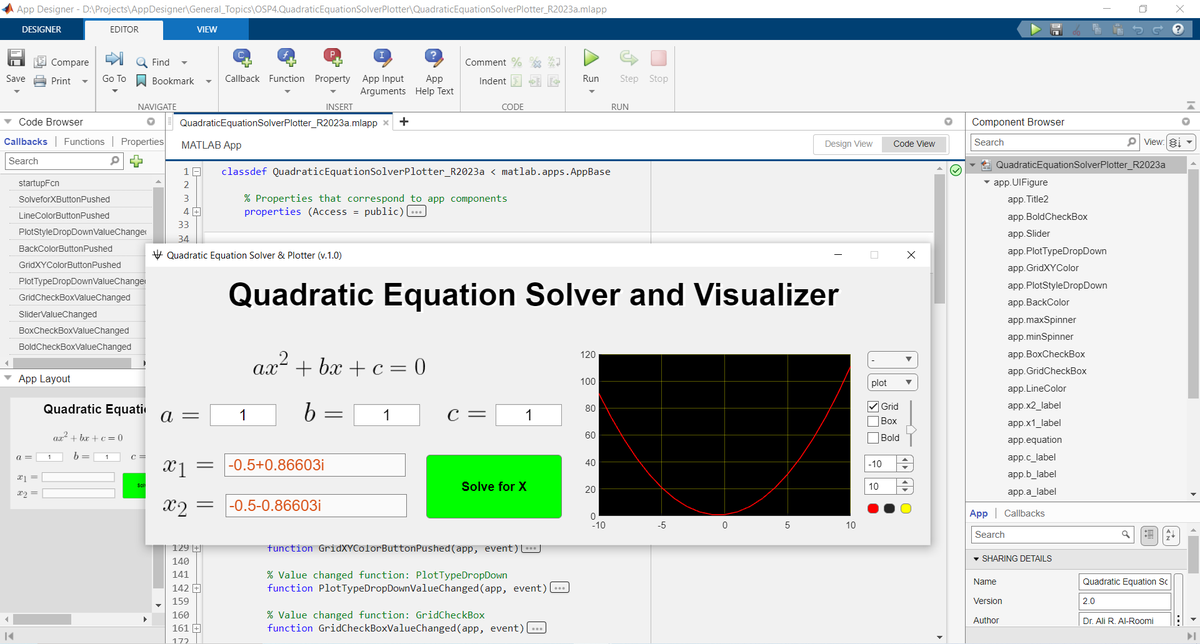Add App Help Text
Viewport: 1200px width, 644px height.
click(433, 70)
